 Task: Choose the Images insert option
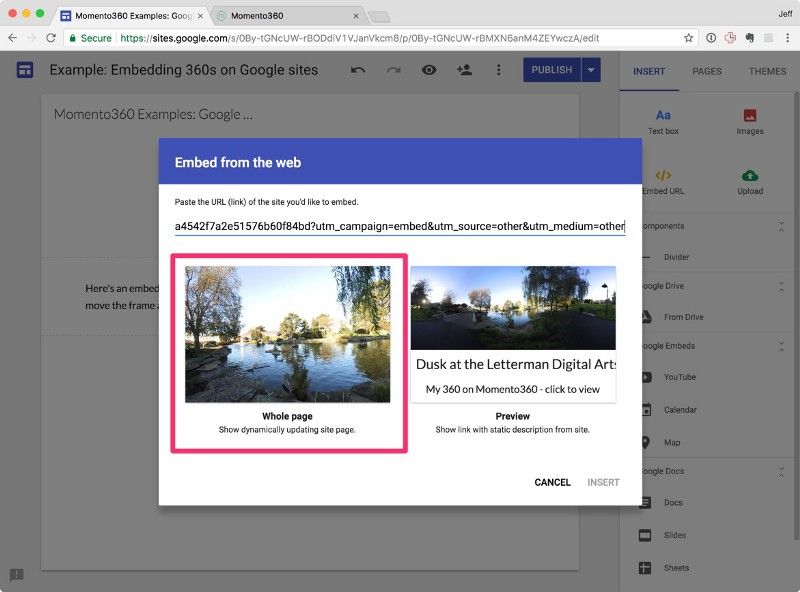(x=749, y=122)
